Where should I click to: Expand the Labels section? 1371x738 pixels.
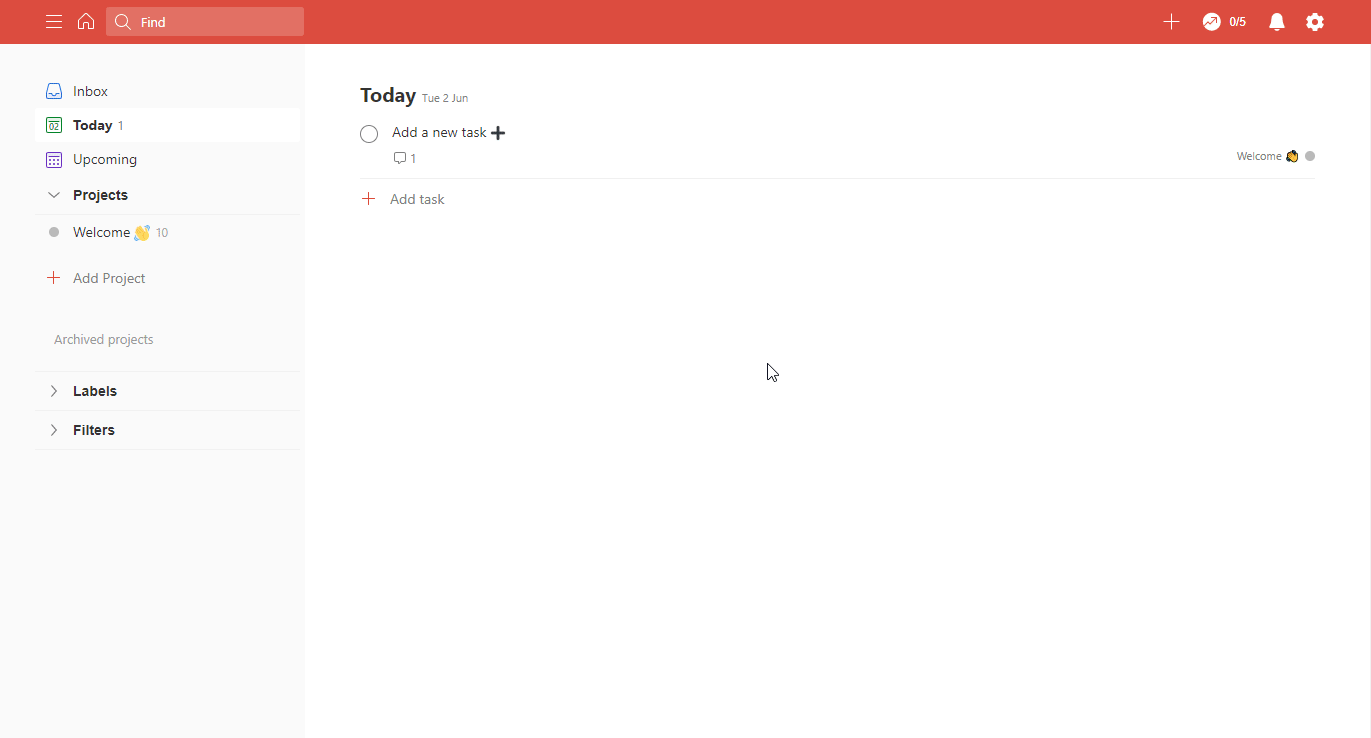53,391
